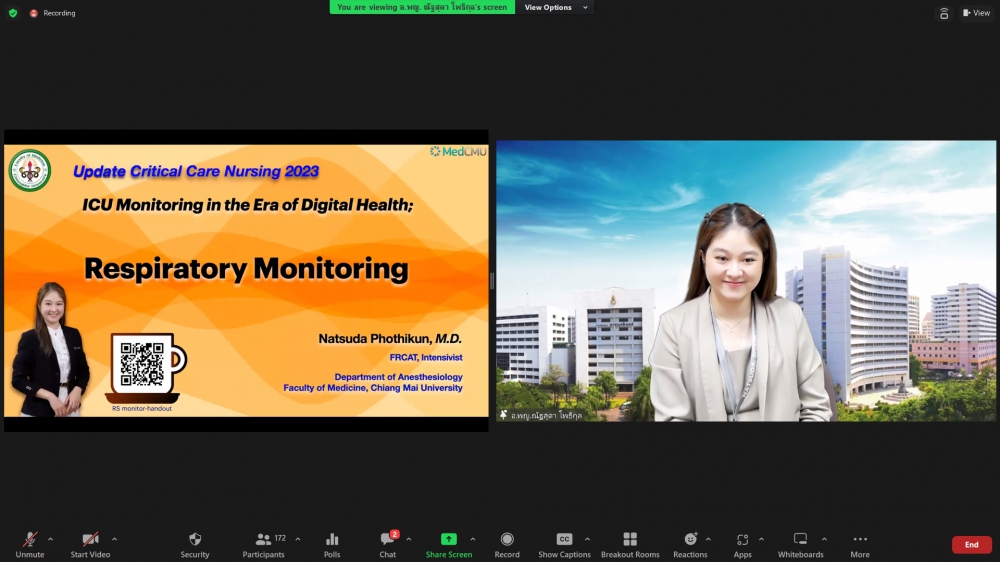The image size is (1000, 562).
Task: Open the View Options dropdown
Action: click(x=554, y=7)
